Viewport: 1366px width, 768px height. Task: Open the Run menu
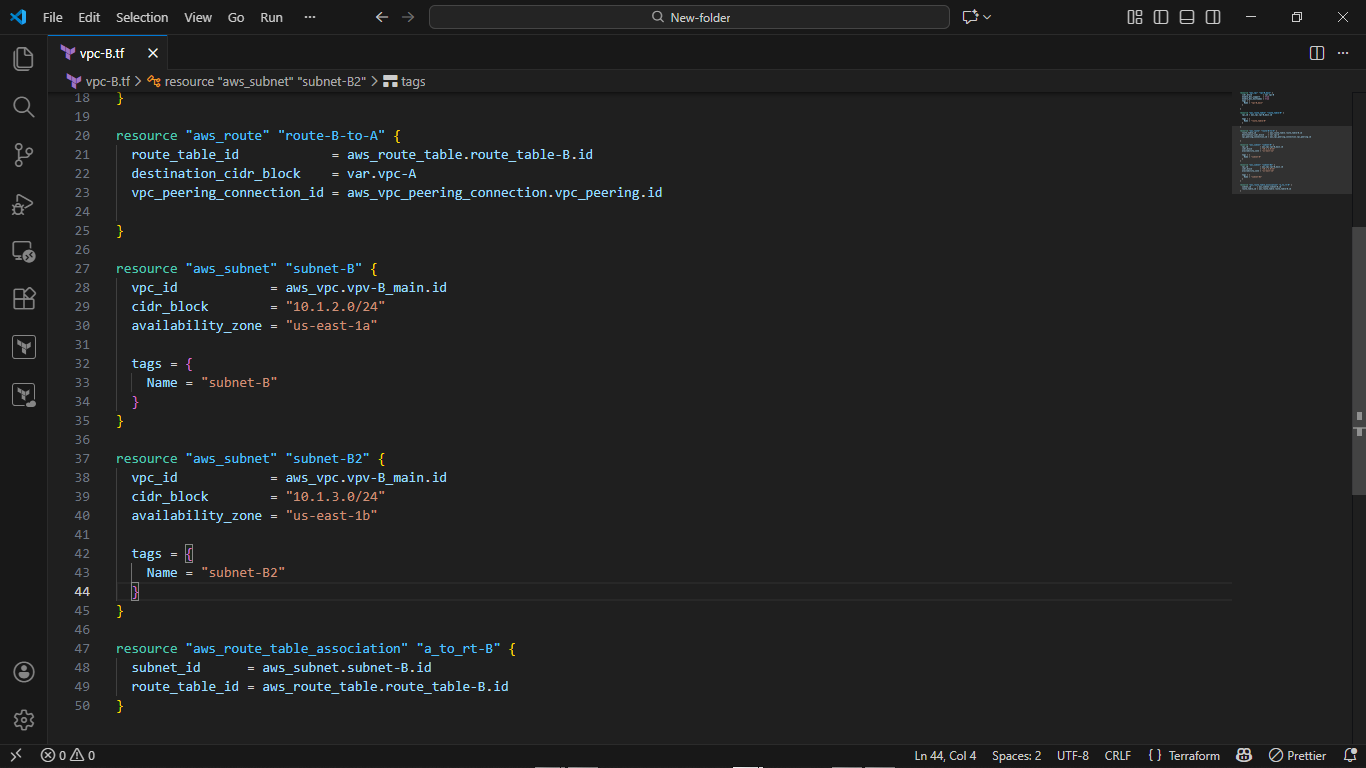point(271,17)
